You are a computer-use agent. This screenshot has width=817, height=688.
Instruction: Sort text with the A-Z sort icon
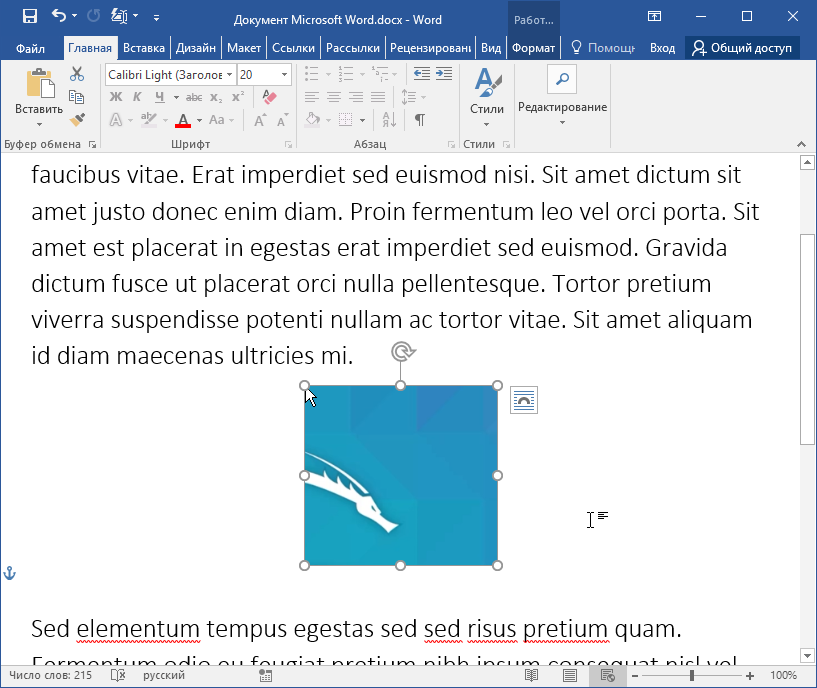(x=389, y=120)
